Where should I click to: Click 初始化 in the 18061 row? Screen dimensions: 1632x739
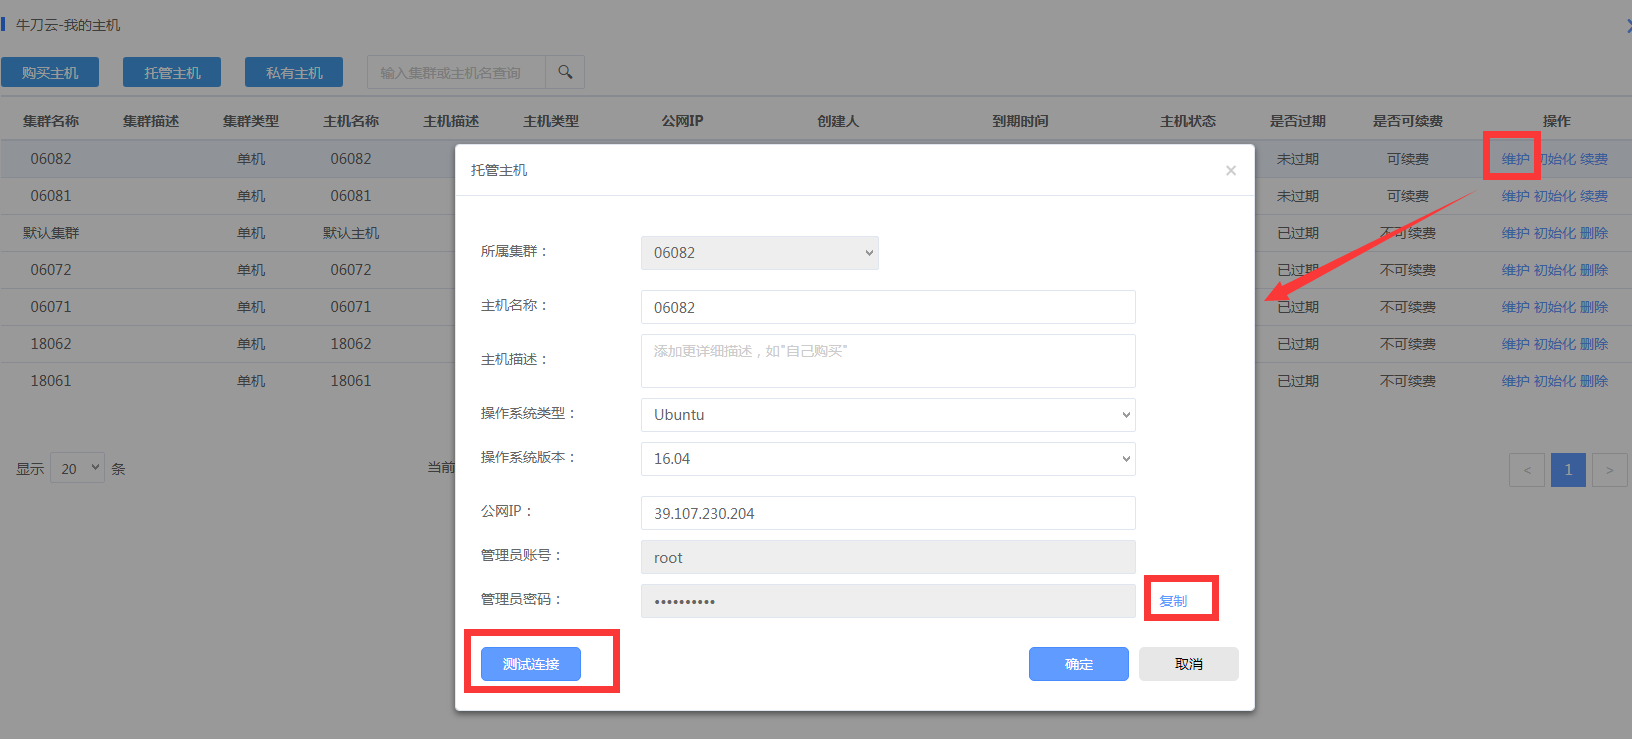pos(1555,381)
